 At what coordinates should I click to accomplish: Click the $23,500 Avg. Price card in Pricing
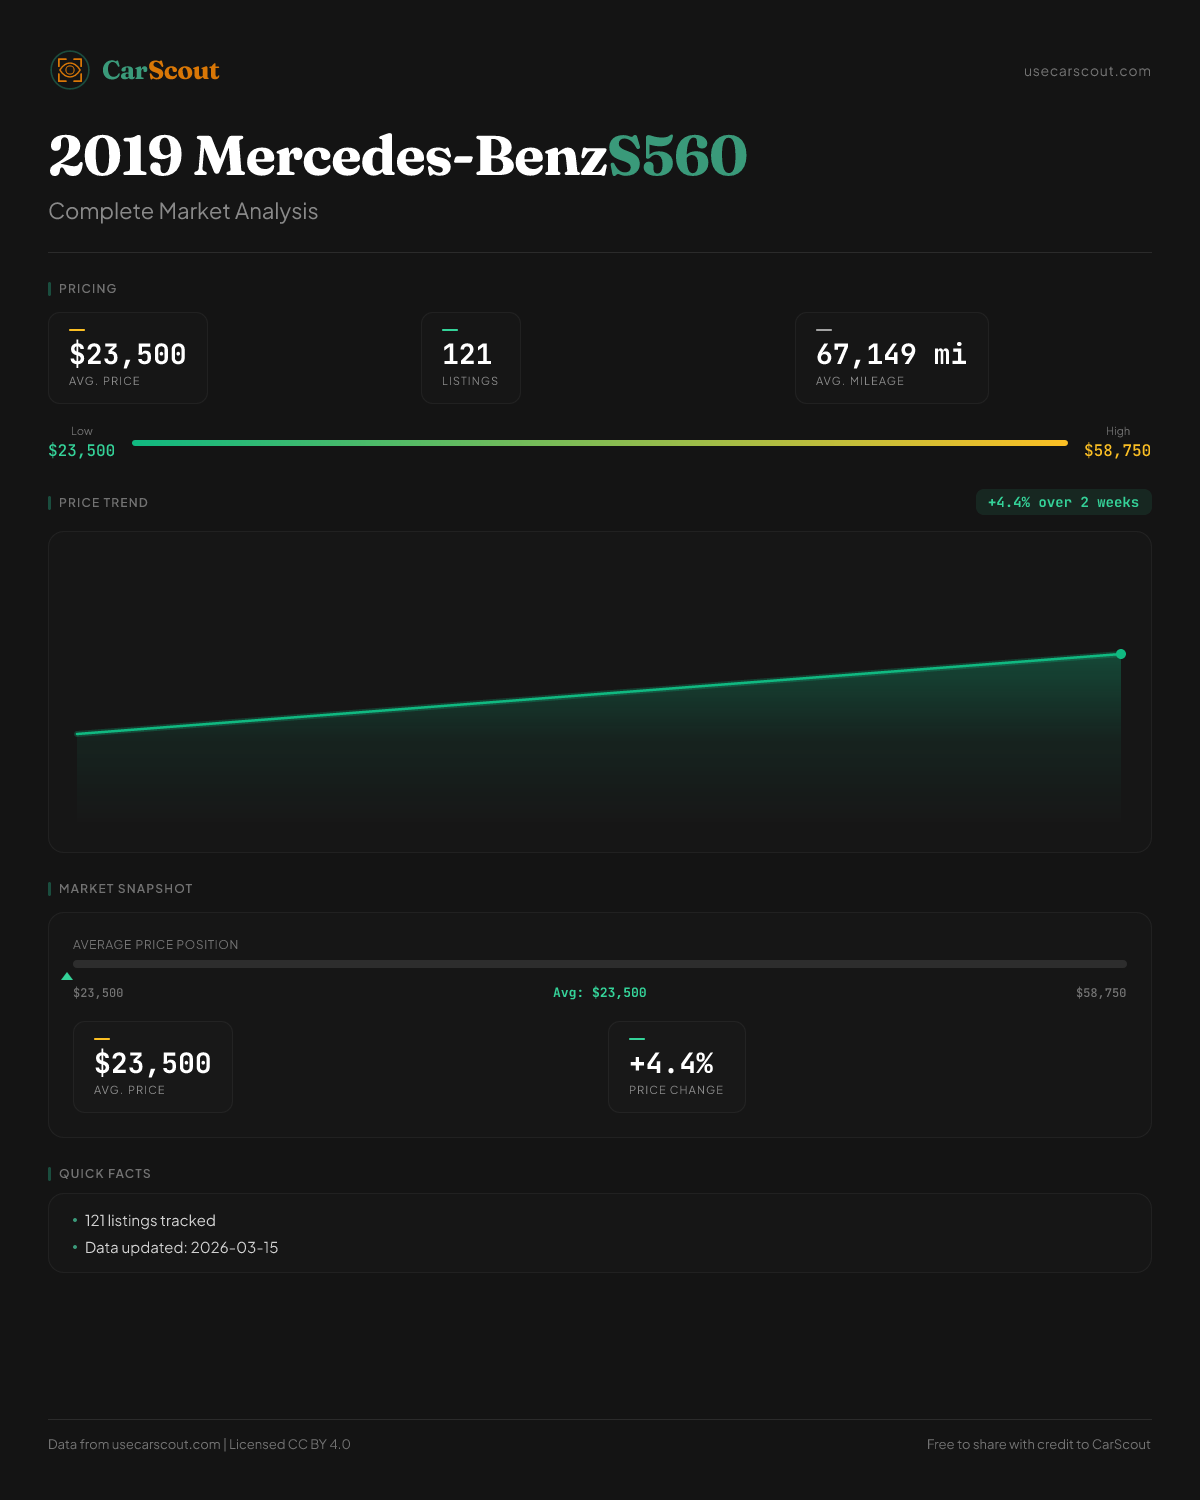point(128,358)
